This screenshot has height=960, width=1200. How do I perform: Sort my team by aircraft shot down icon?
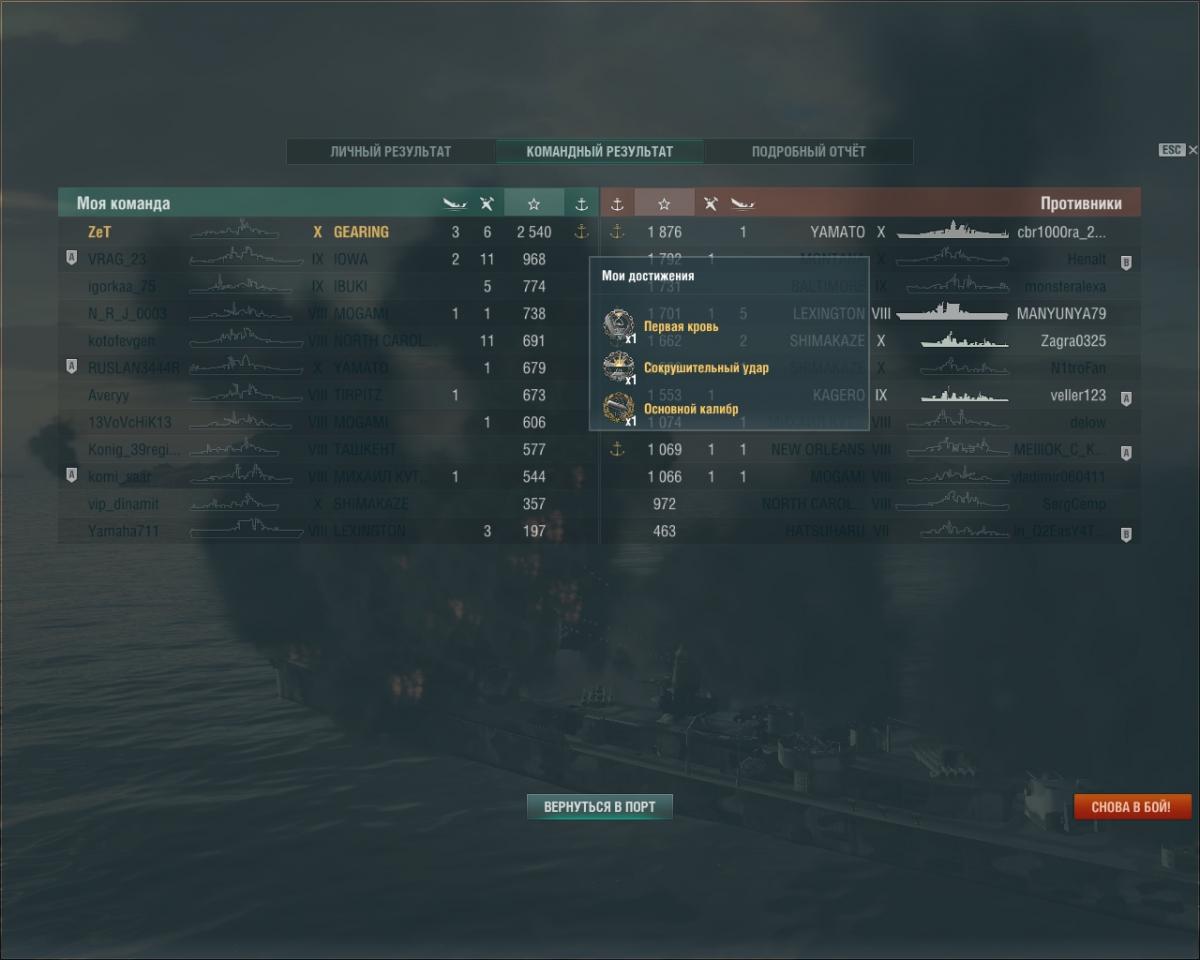487,204
